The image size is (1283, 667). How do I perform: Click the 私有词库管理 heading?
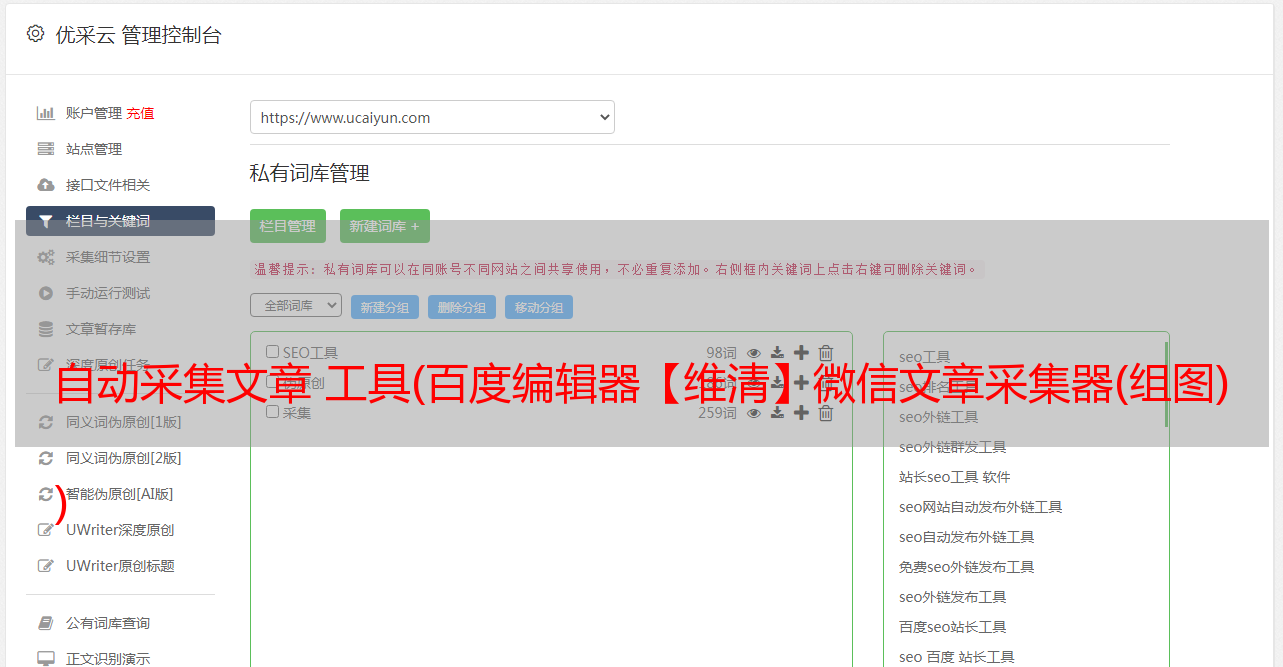[x=310, y=173]
